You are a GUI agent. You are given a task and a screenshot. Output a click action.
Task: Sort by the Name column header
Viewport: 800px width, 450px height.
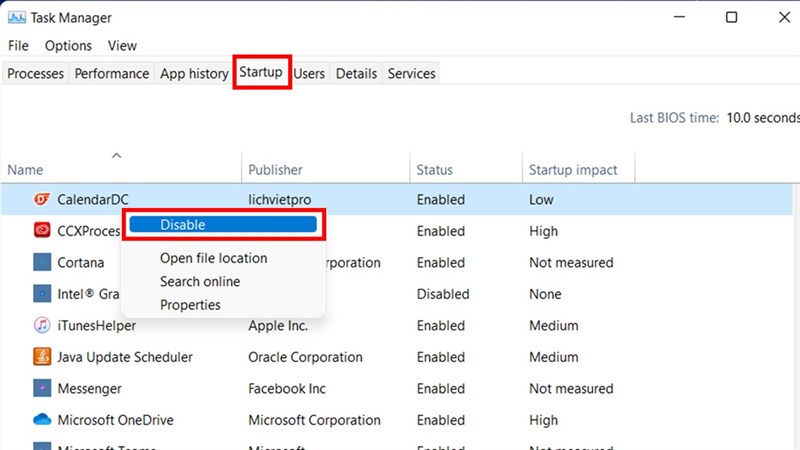pos(26,170)
